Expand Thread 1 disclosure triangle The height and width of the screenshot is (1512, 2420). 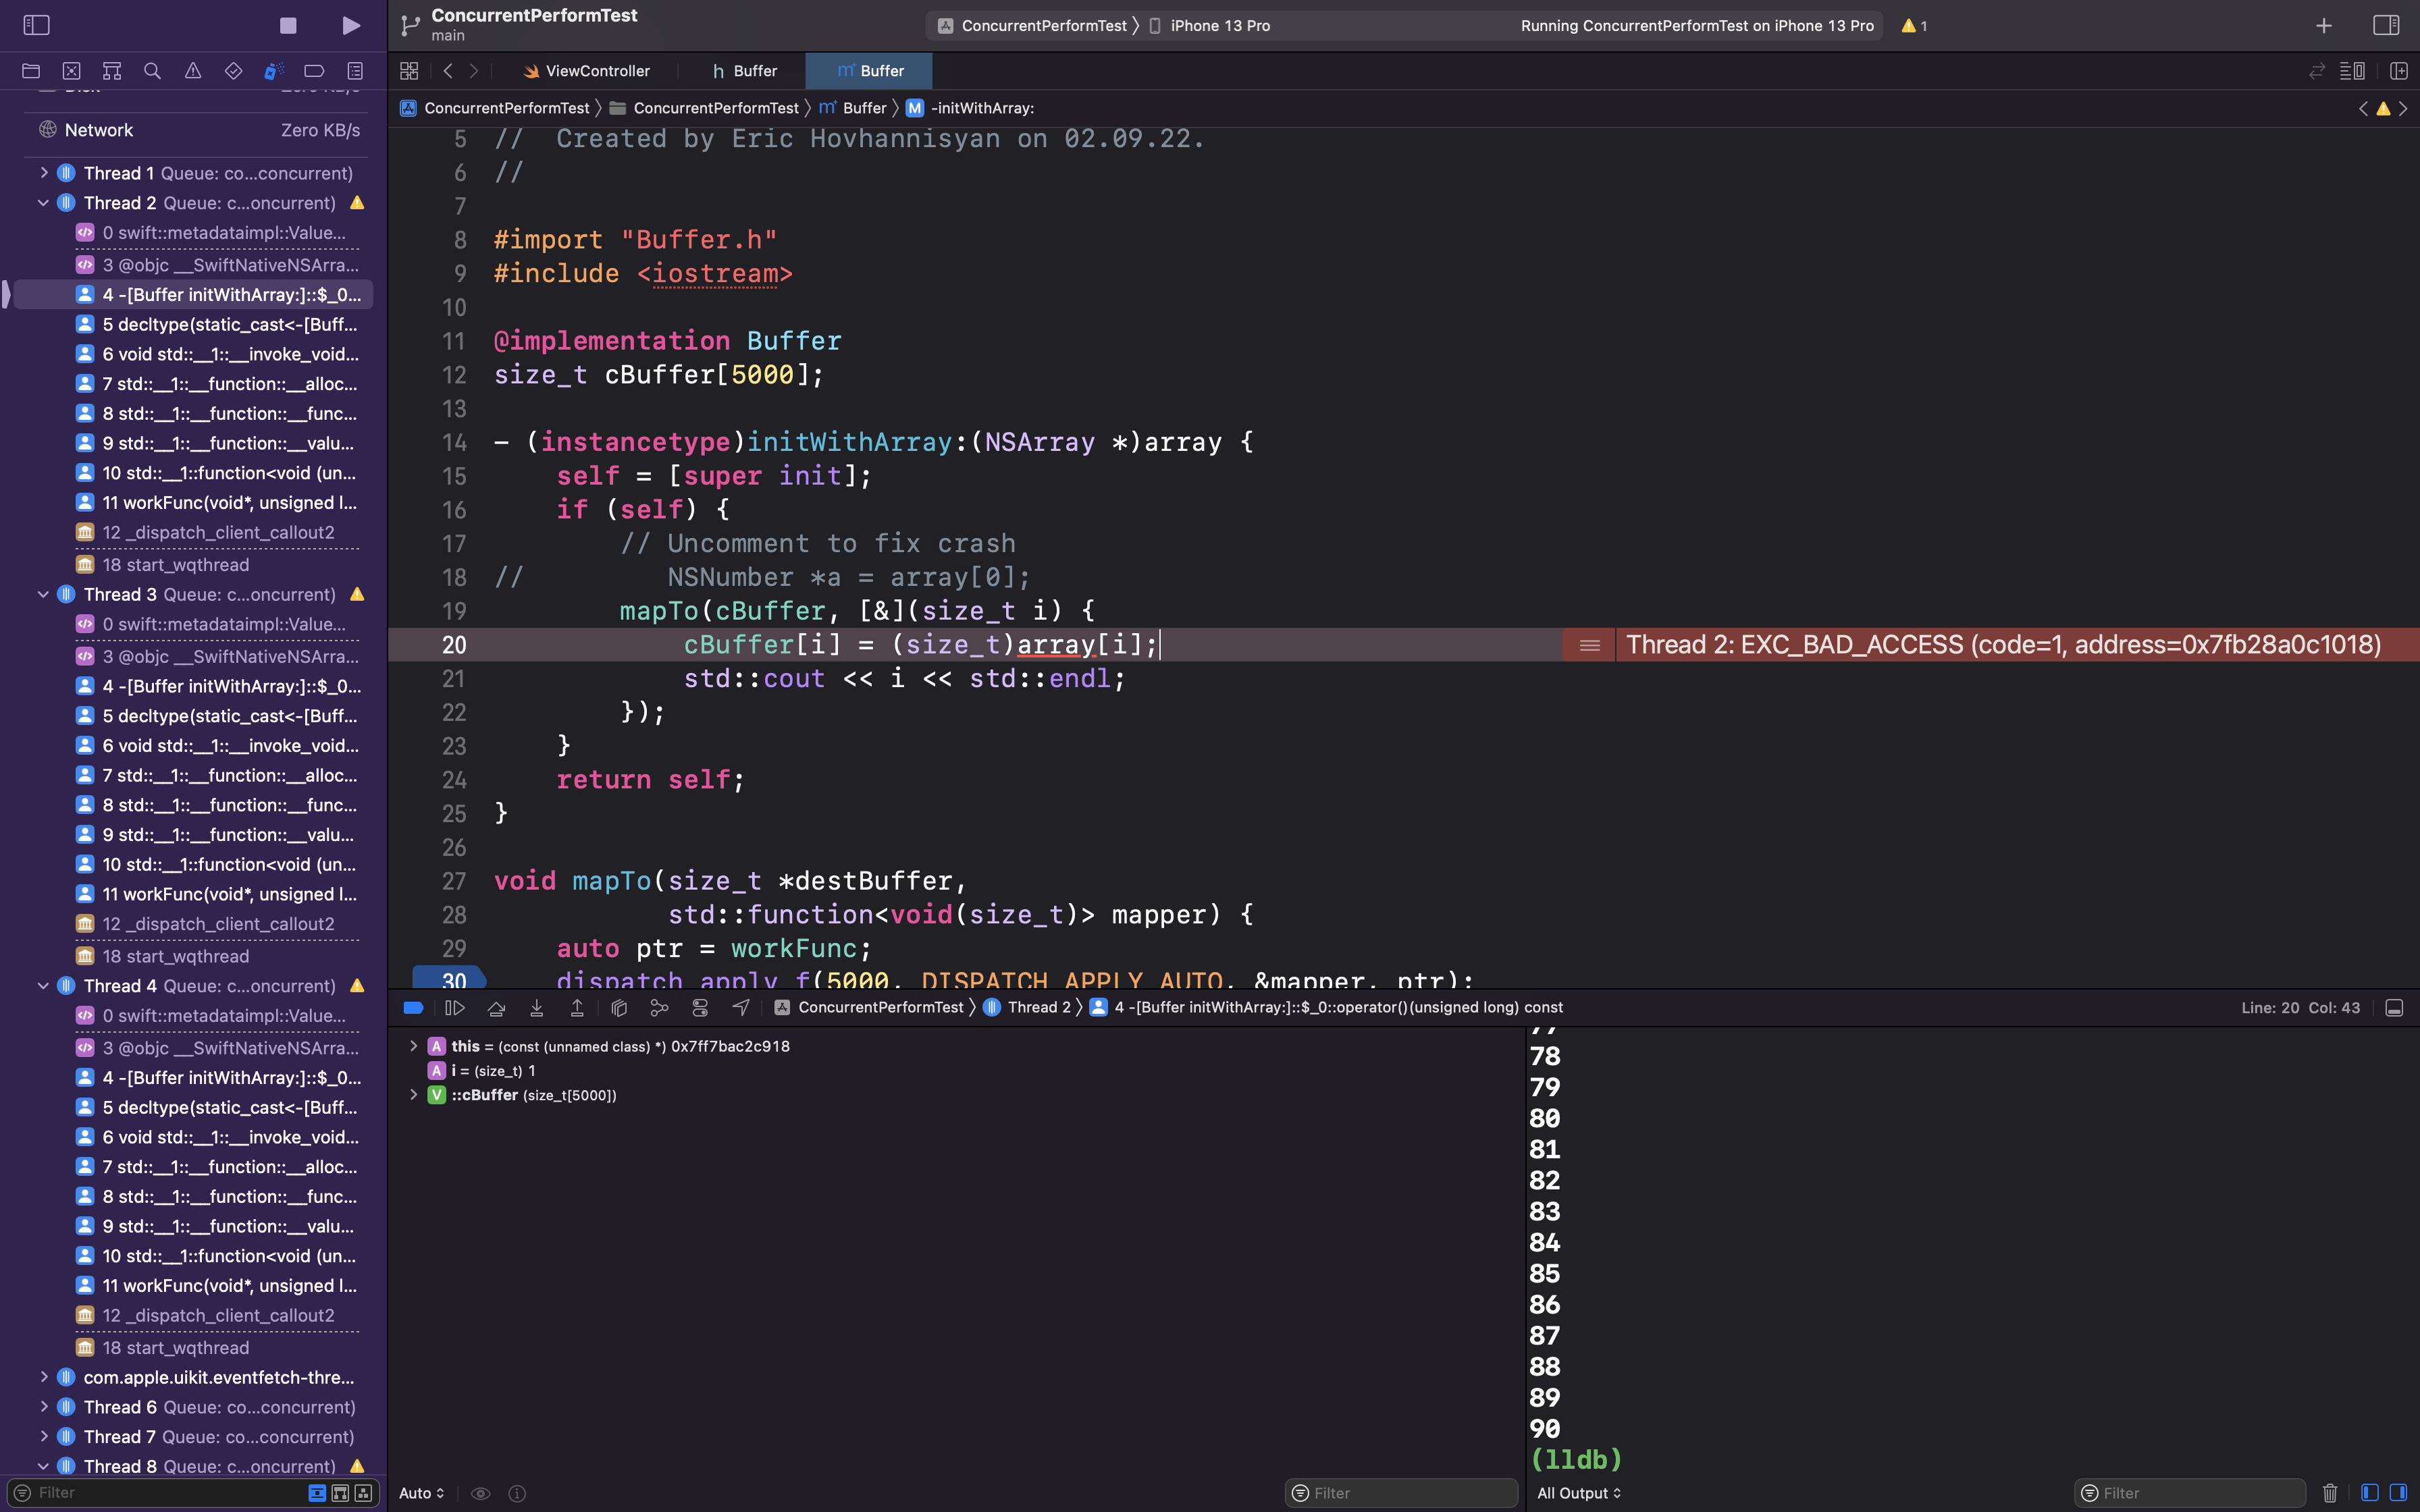pos(43,173)
